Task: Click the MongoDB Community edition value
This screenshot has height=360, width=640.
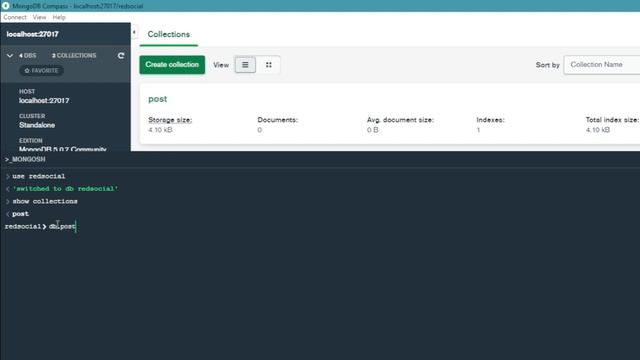Action: coord(62,149)
